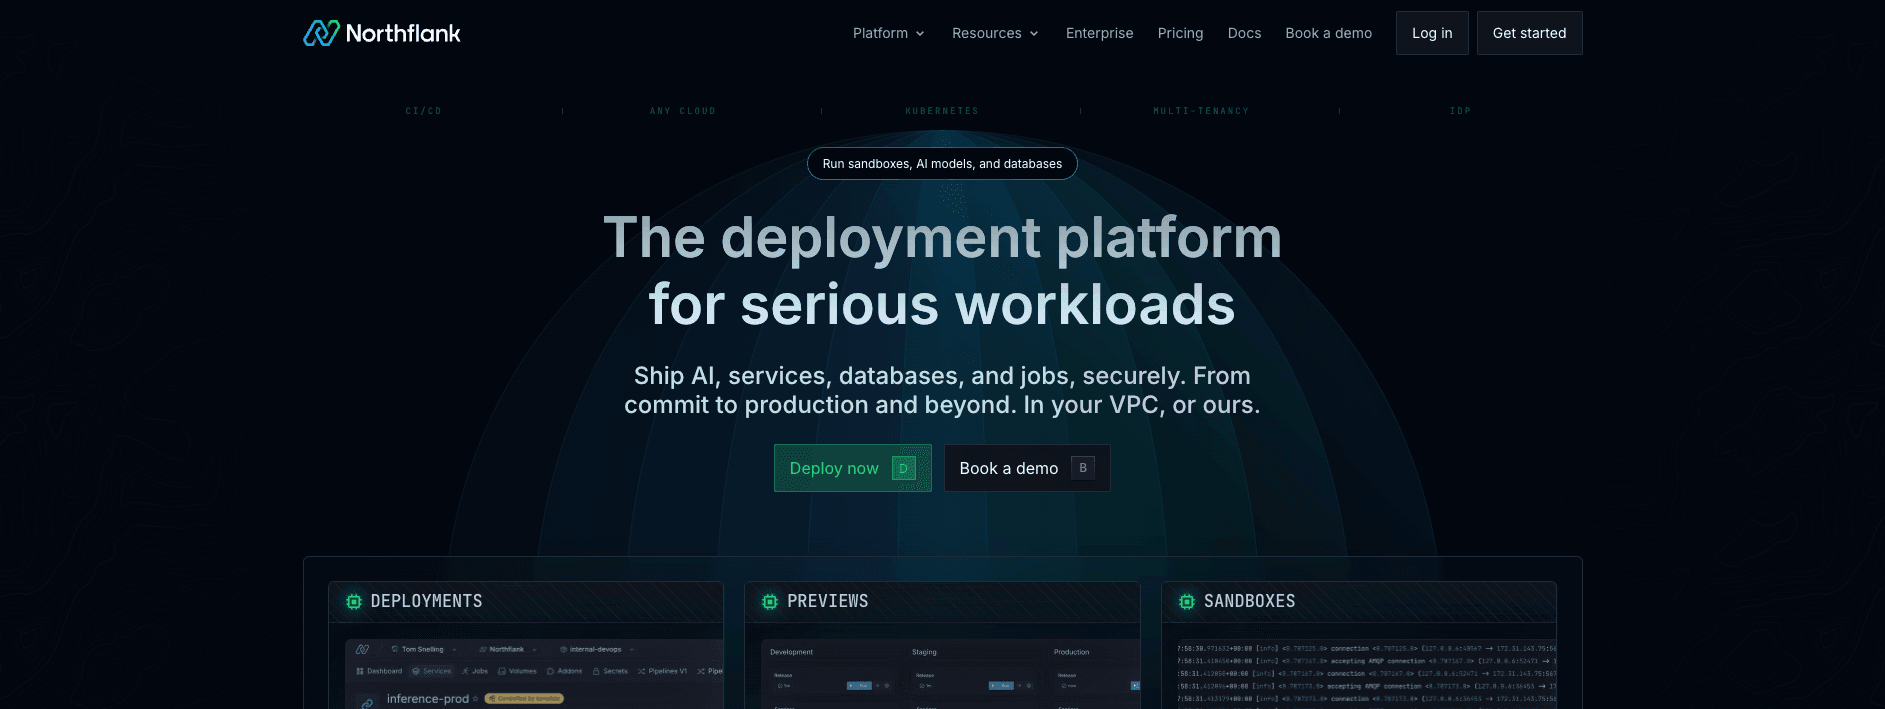The image size is (1885, 709).
Task: Select the Dashboard tab in Deployments preview
Action: (379, 671)
